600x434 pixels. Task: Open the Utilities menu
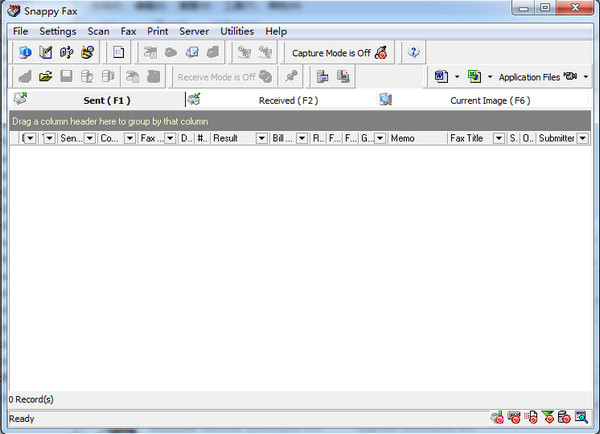click(x=237, y=31)
